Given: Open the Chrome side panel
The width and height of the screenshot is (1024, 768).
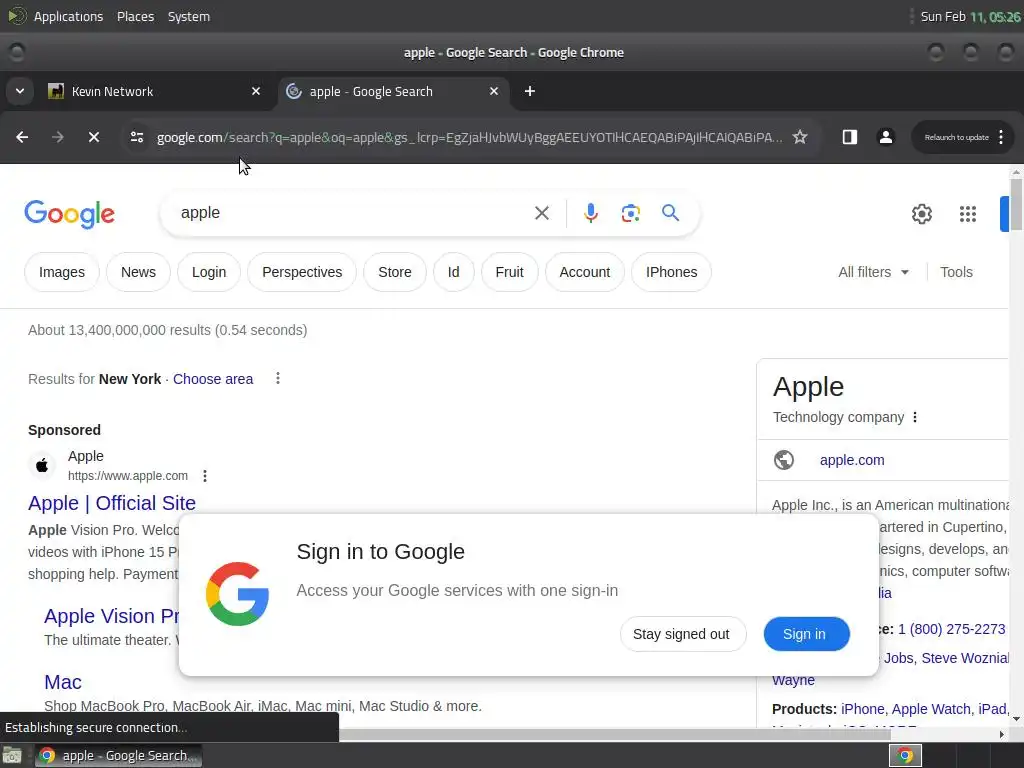Looking at the screenshot, I should point(849,137).
